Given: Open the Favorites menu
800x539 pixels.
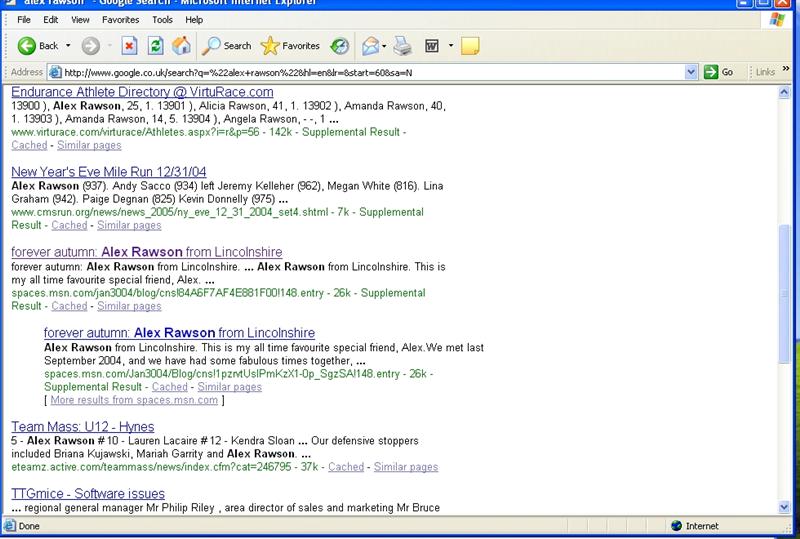Looking at the screenshot, I should pyautogui.click(x=120, y=20).
